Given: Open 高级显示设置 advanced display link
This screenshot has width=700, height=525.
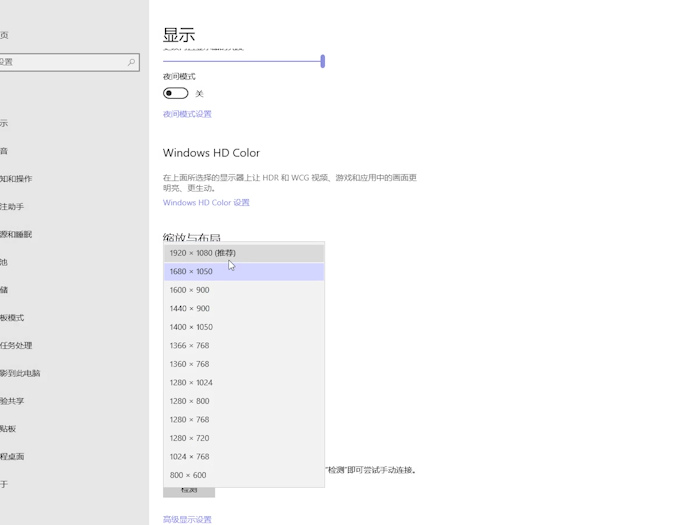Looking at the screenshot, I should (187, 520).
